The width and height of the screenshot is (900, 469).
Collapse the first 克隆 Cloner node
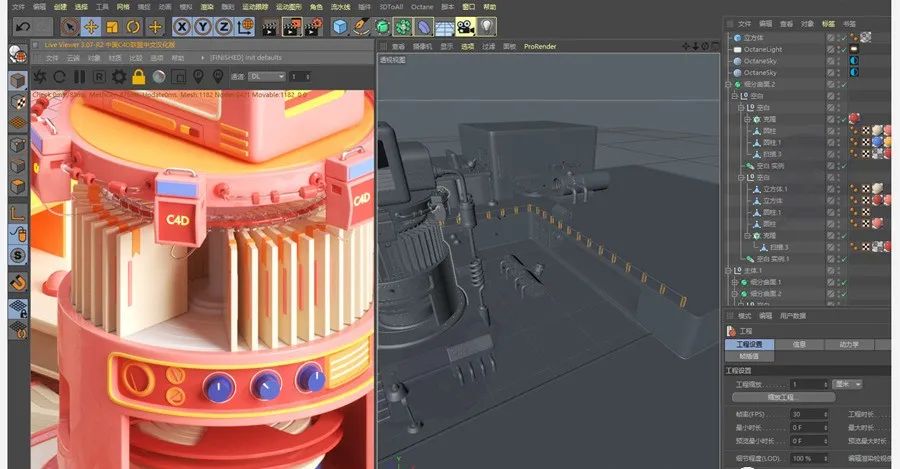point(748,119)
